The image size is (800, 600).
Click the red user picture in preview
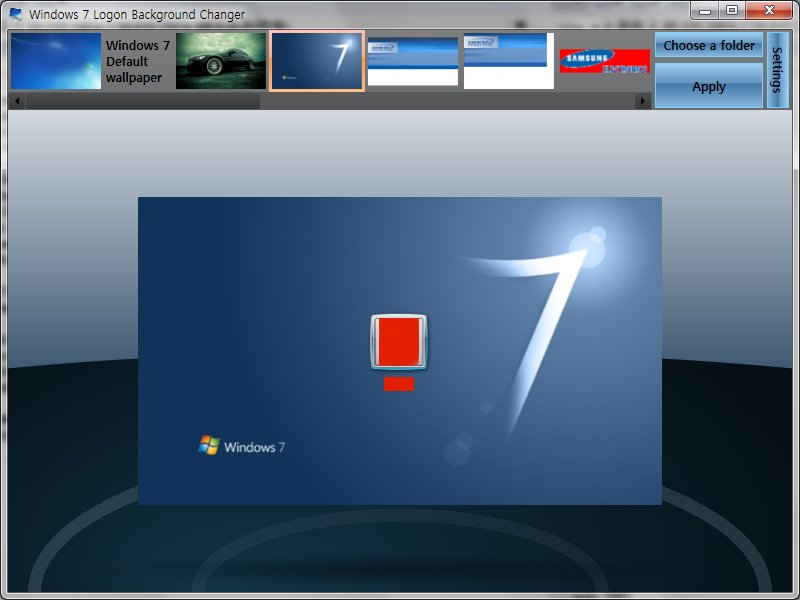pos(398,342)
